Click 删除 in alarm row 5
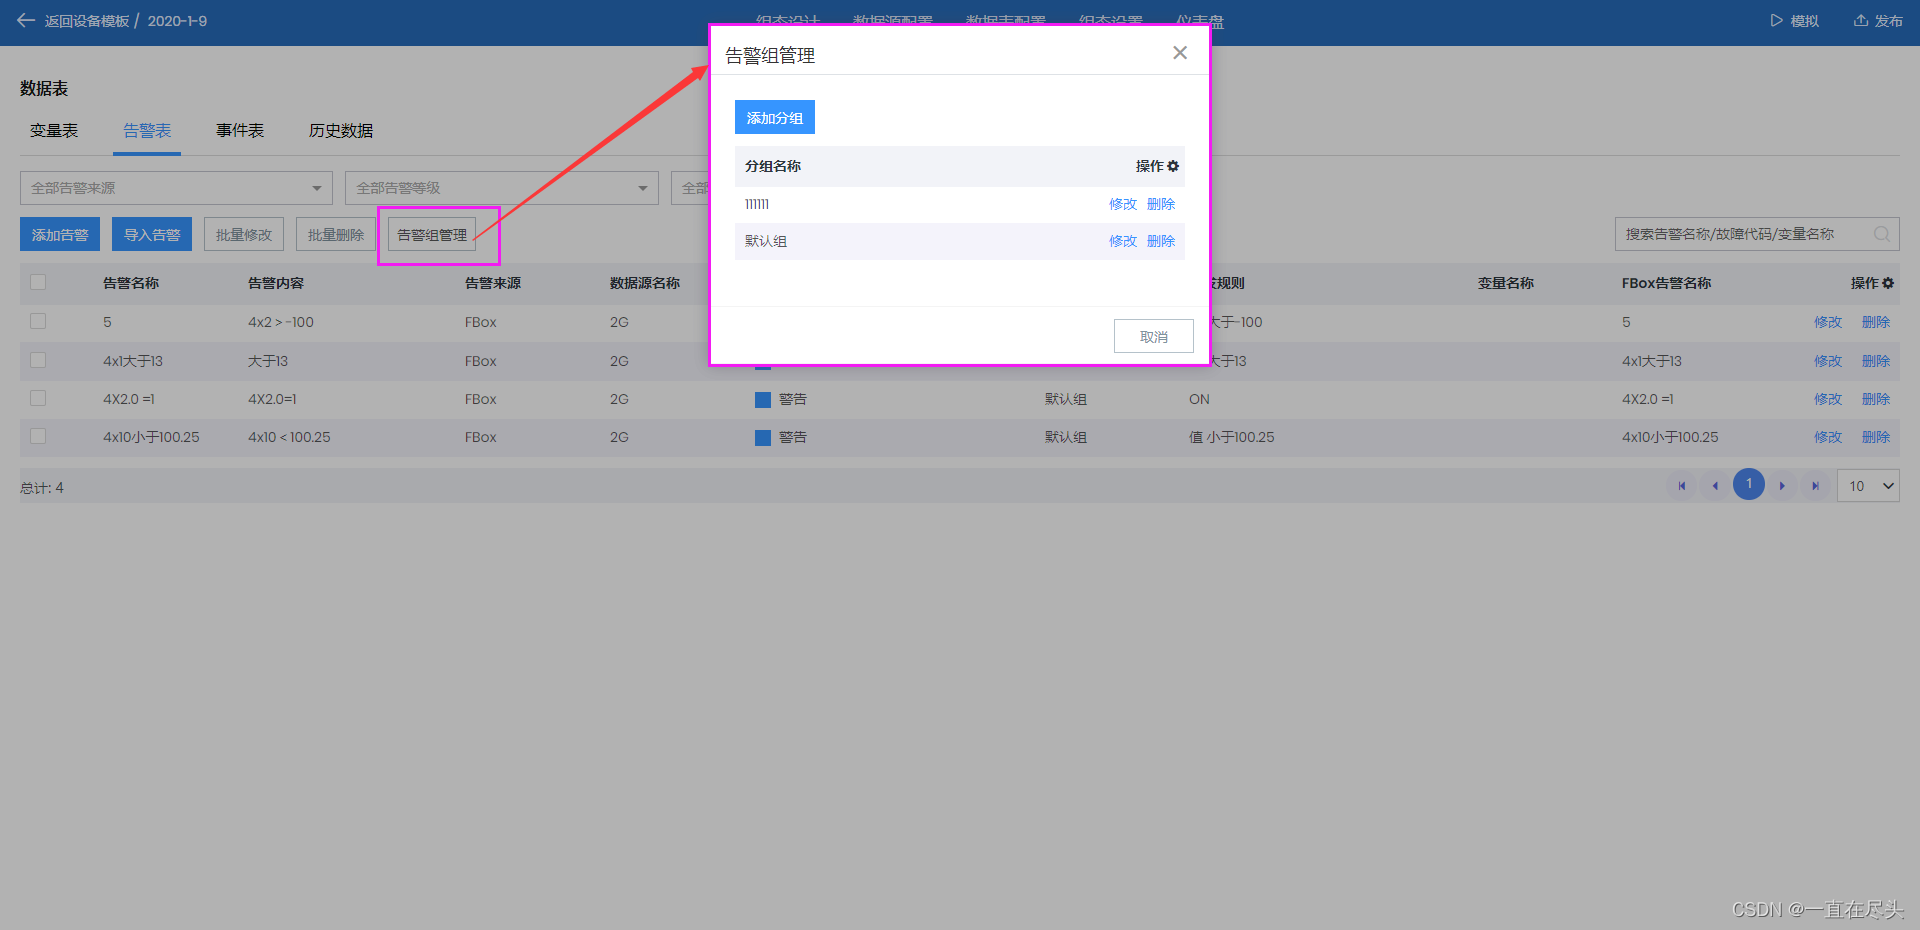This screenshot has height=930, width=1920. coord(1876,322)
